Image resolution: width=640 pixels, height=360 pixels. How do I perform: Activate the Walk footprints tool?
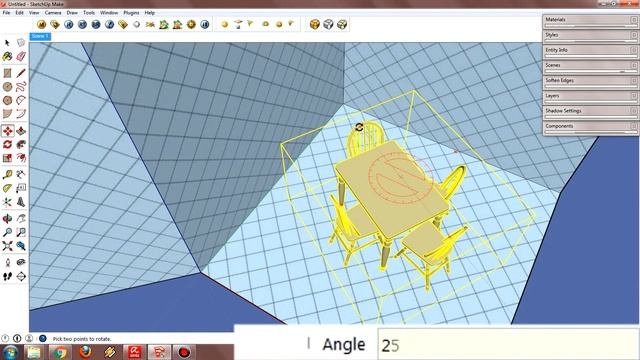point(7,276)
